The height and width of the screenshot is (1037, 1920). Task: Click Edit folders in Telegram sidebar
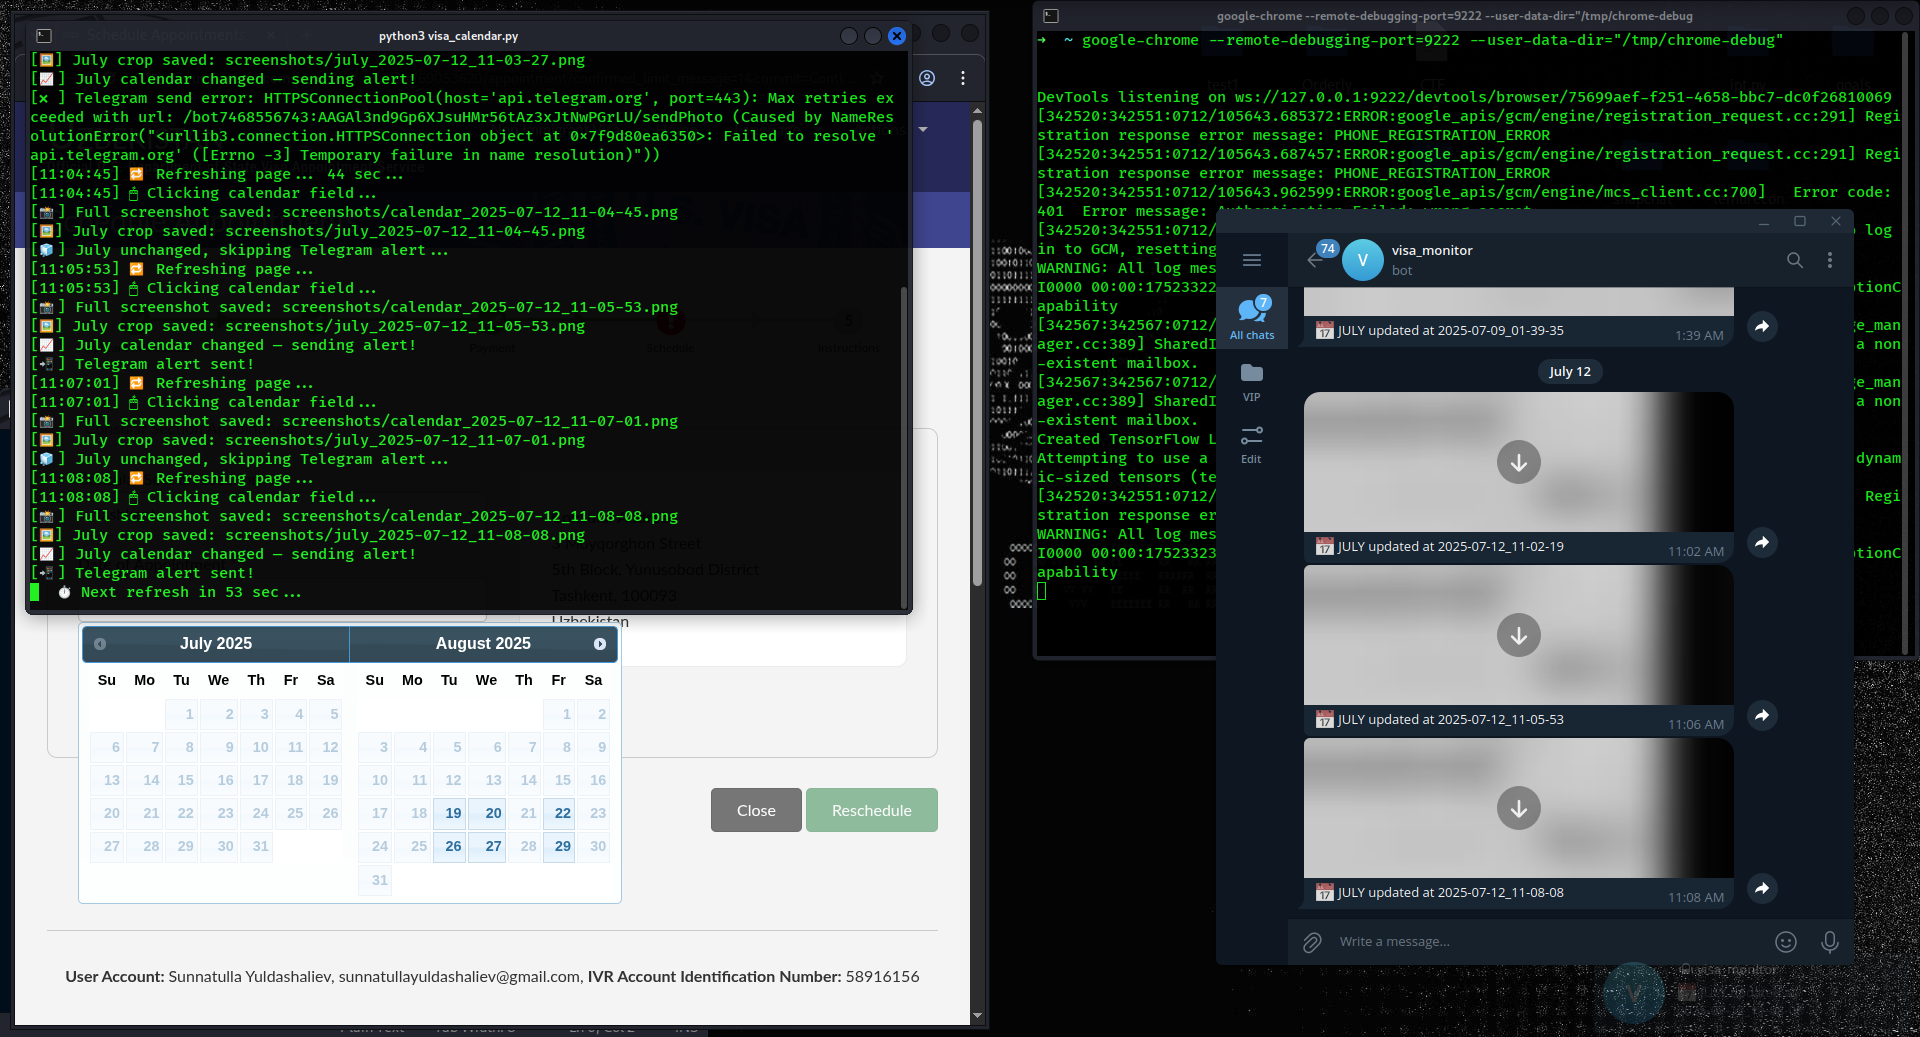click(1251, 444)
